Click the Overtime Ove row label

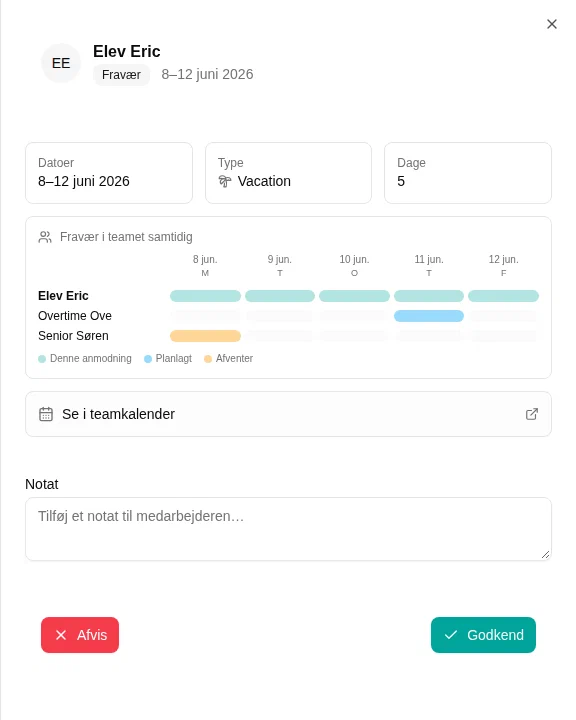click(75, 316)
